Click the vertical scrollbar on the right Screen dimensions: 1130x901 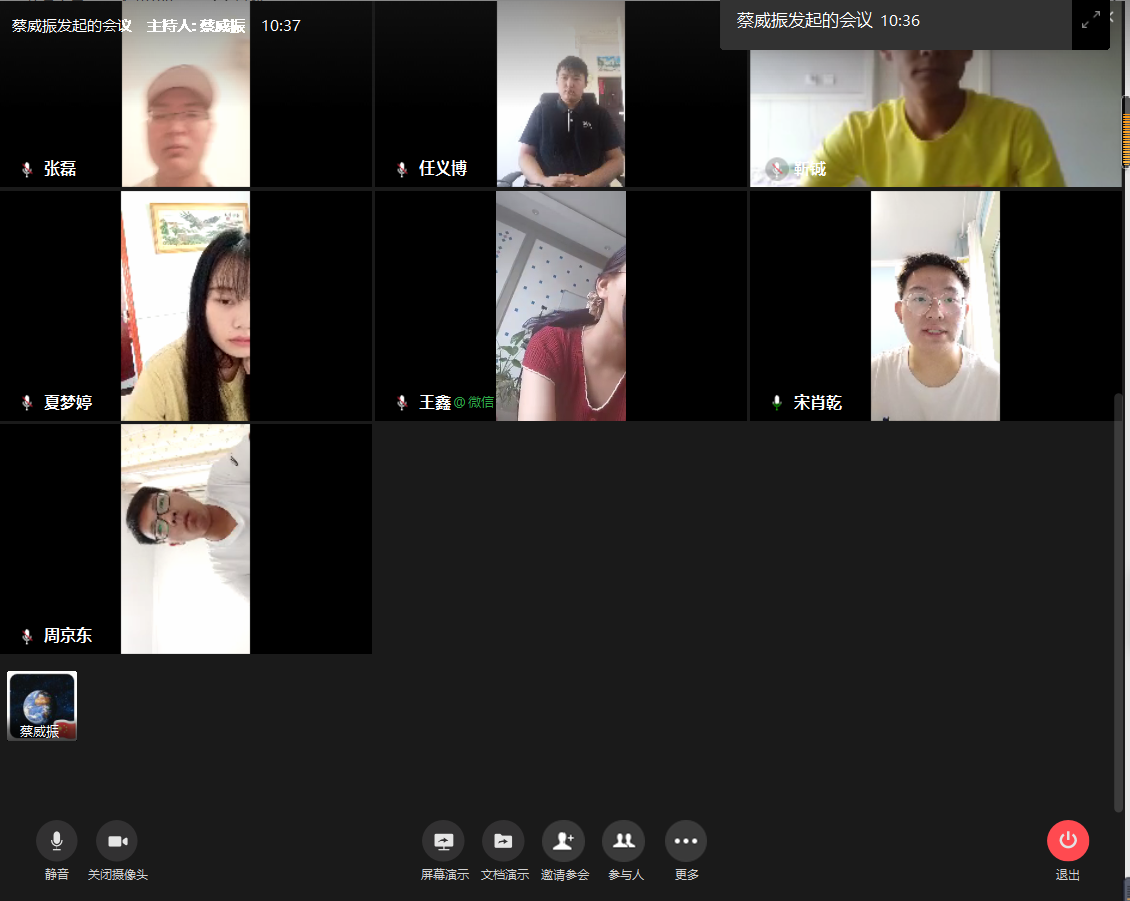click(x=1119, y=600)
